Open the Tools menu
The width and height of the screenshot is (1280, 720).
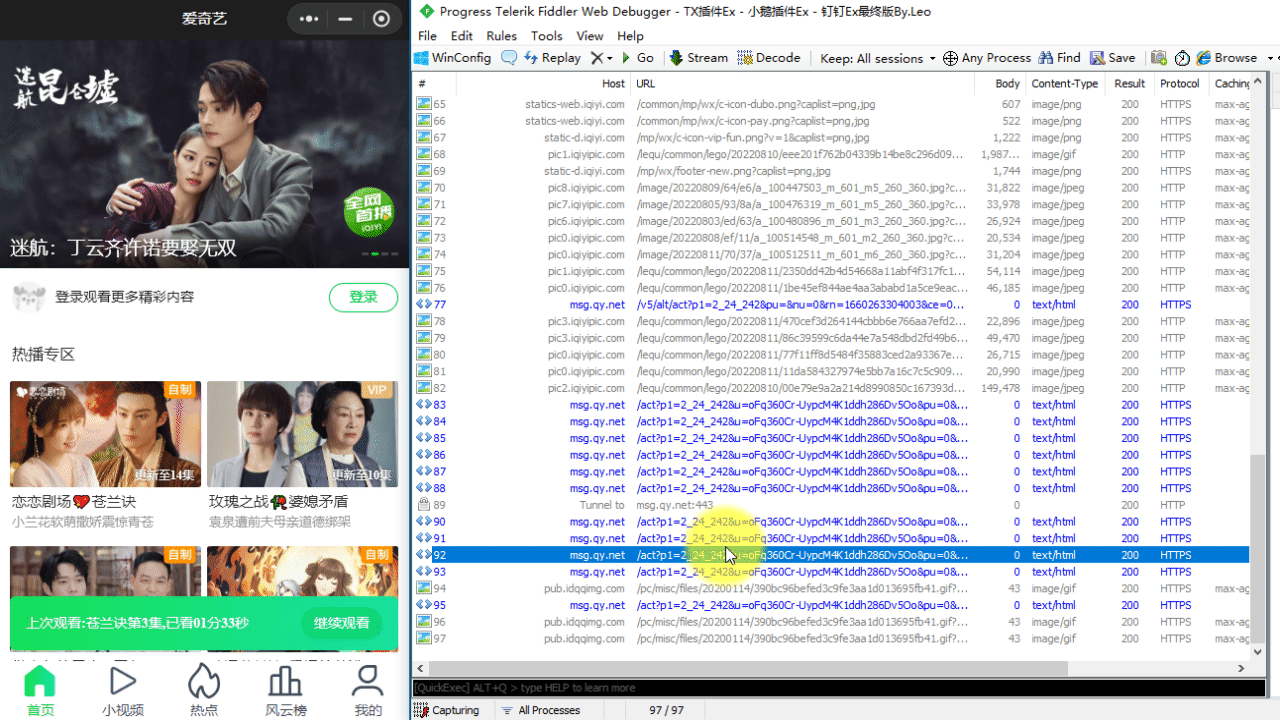pos(547,36)
